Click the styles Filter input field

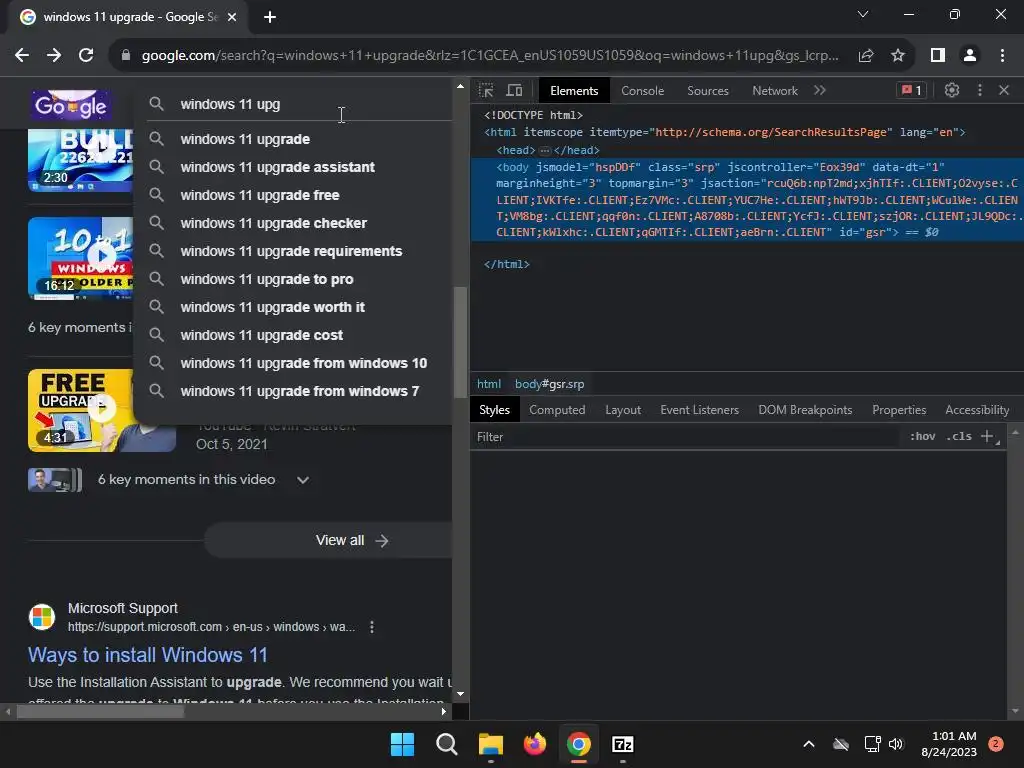[x=686, y=437]
